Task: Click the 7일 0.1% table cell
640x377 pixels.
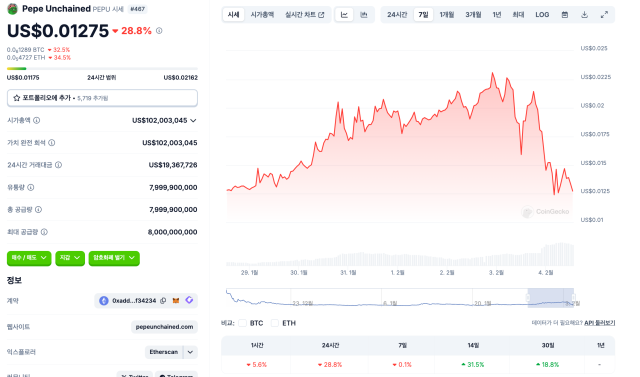Action: coord(402,364)
